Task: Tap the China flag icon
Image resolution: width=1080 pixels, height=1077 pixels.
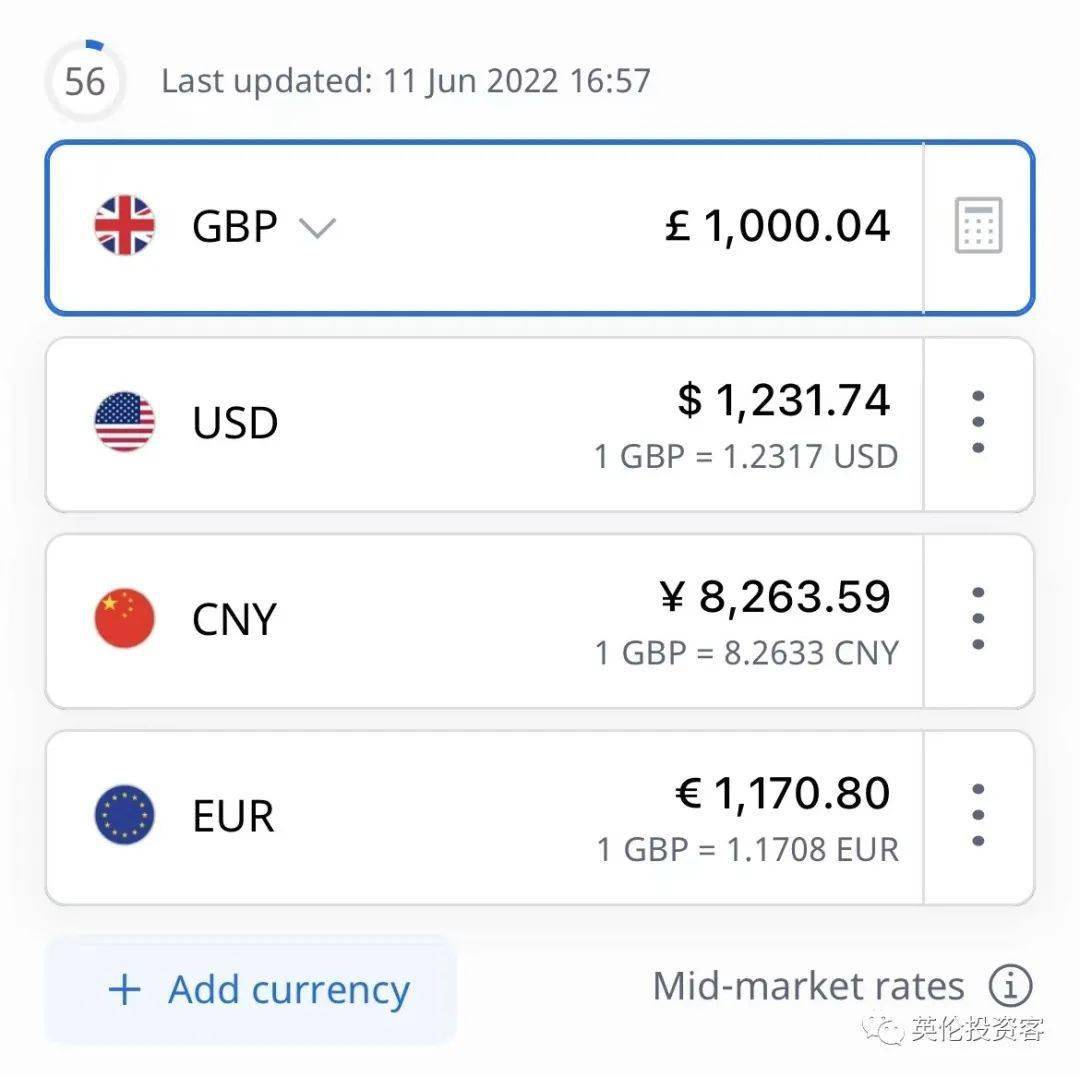Action: pyautogui.click(x=125, y=619)
